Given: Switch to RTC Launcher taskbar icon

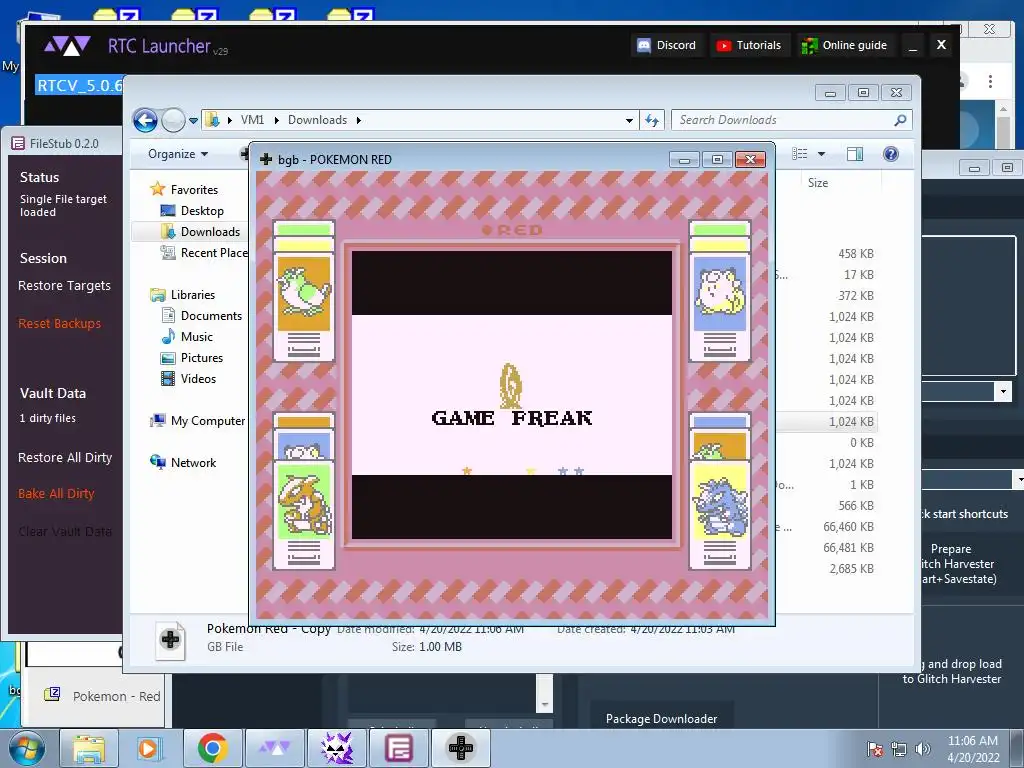Looking at the screenshot, I should (274, 748).
